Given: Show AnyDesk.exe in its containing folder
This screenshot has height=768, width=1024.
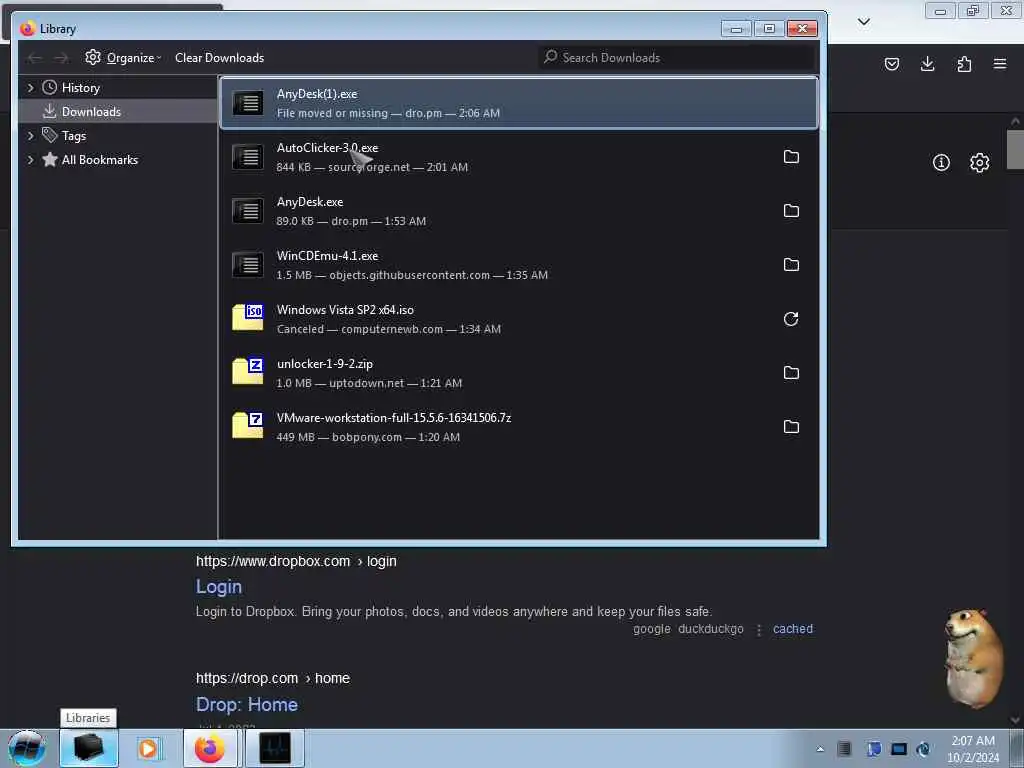Looking at the screenshot, I should 791,210.
